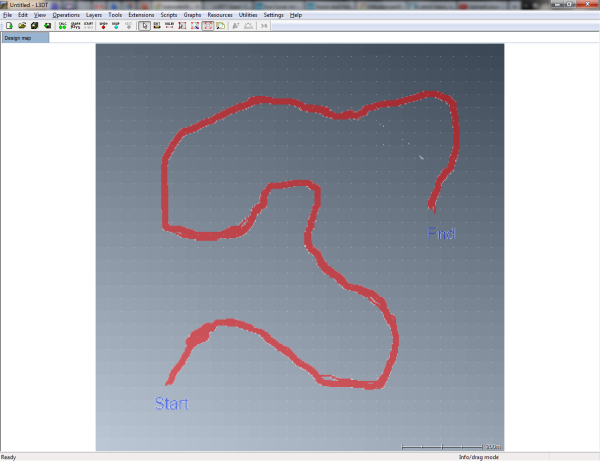Click the Save project icon

pos(34,26)
